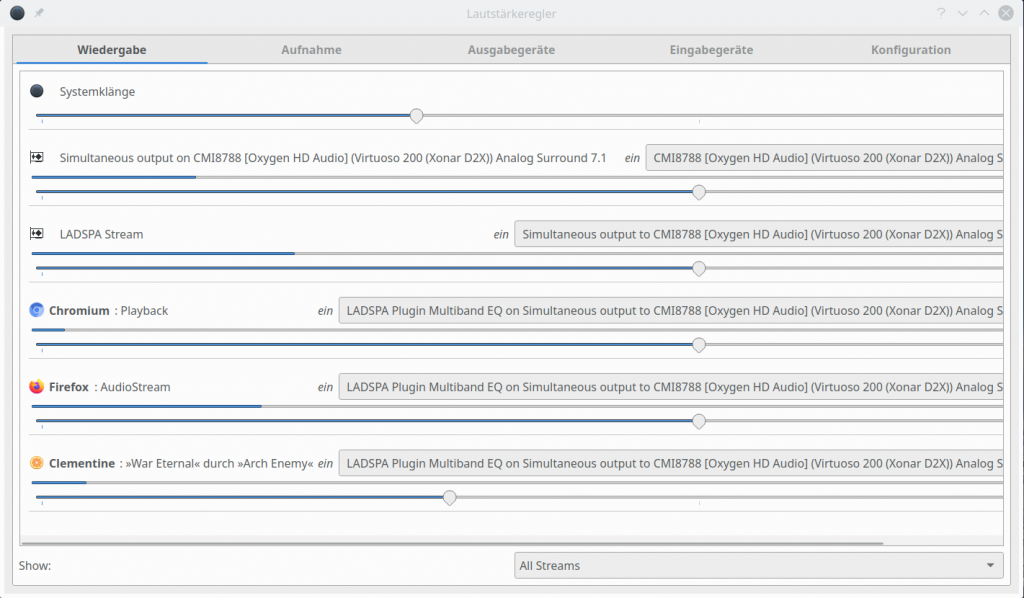Click Clementine's output device button

670,463
